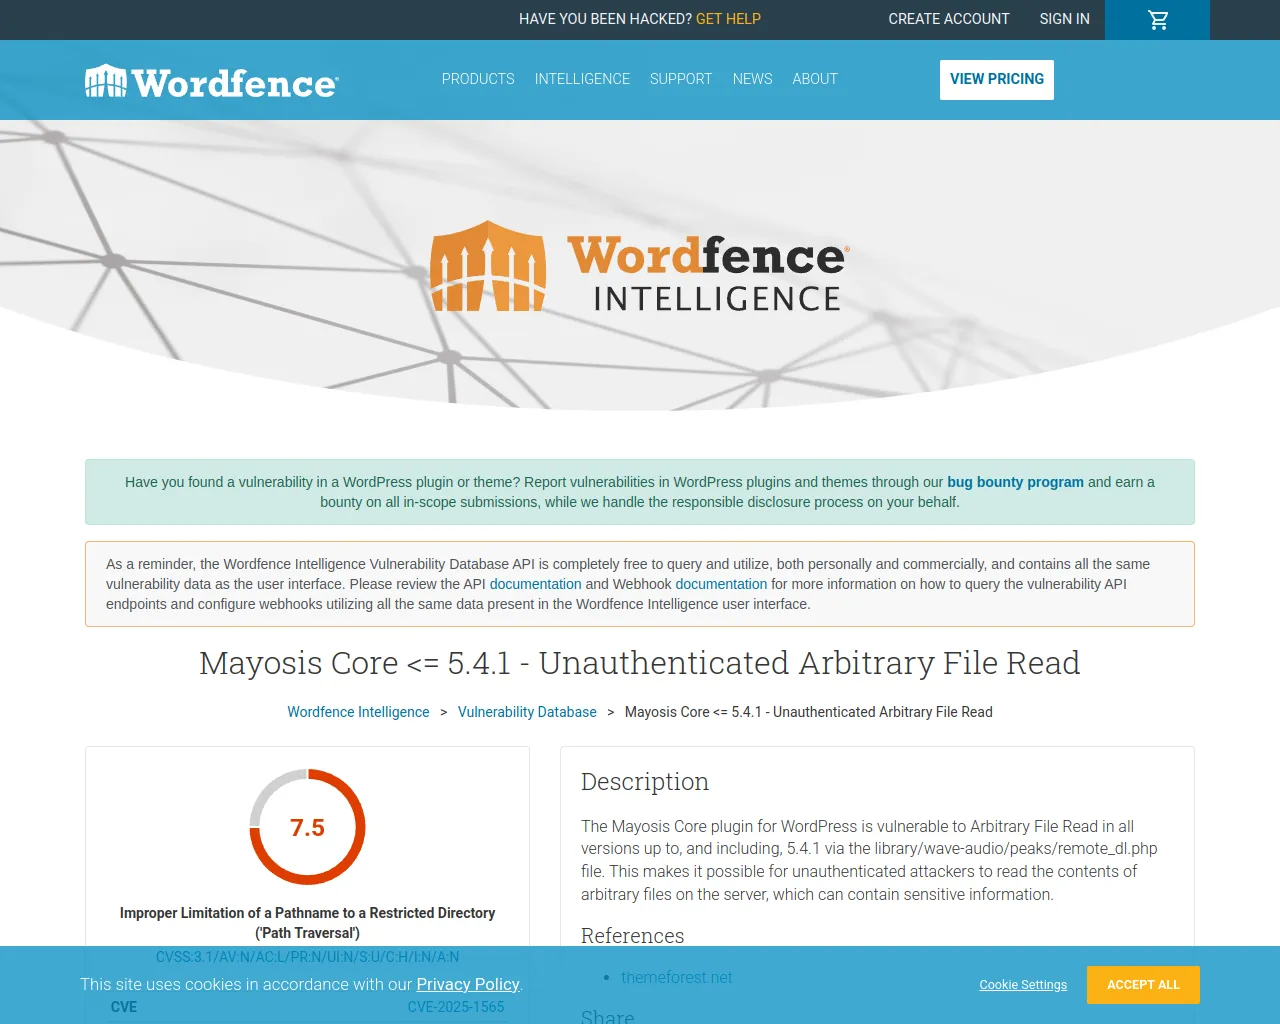Image resolution: width=1280 pixels, height=1024 pixels.
Task: Click the VIEW PRICING button
Action: pyautogui.click(x=997, y=80)
